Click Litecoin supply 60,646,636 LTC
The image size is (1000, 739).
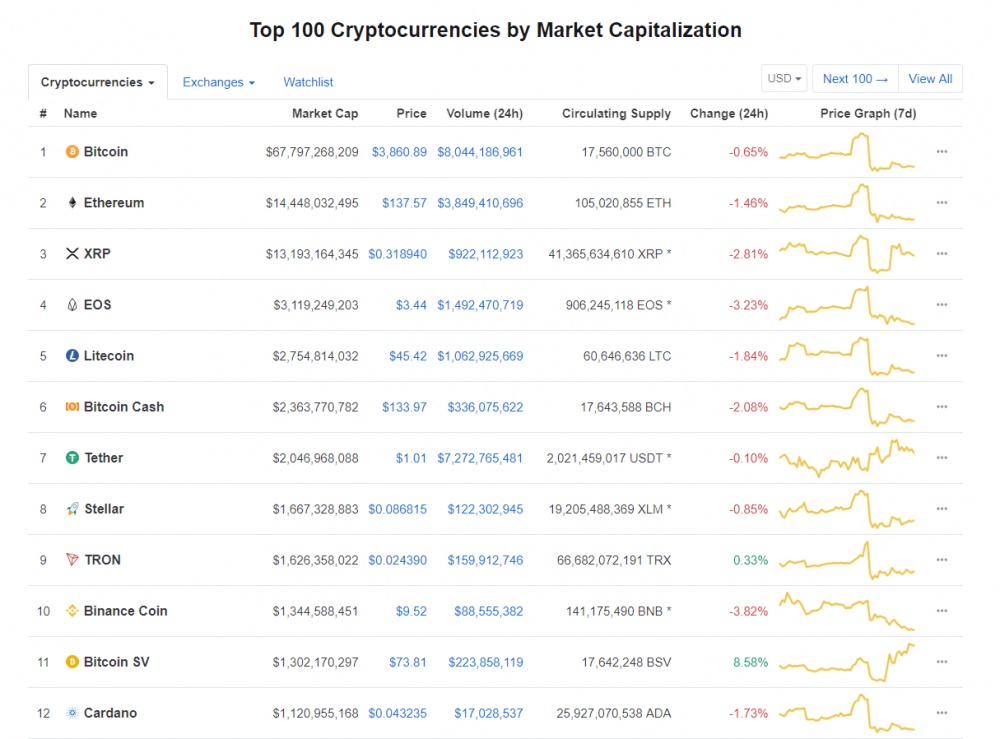pyautogui.click(x=627, y=356)
